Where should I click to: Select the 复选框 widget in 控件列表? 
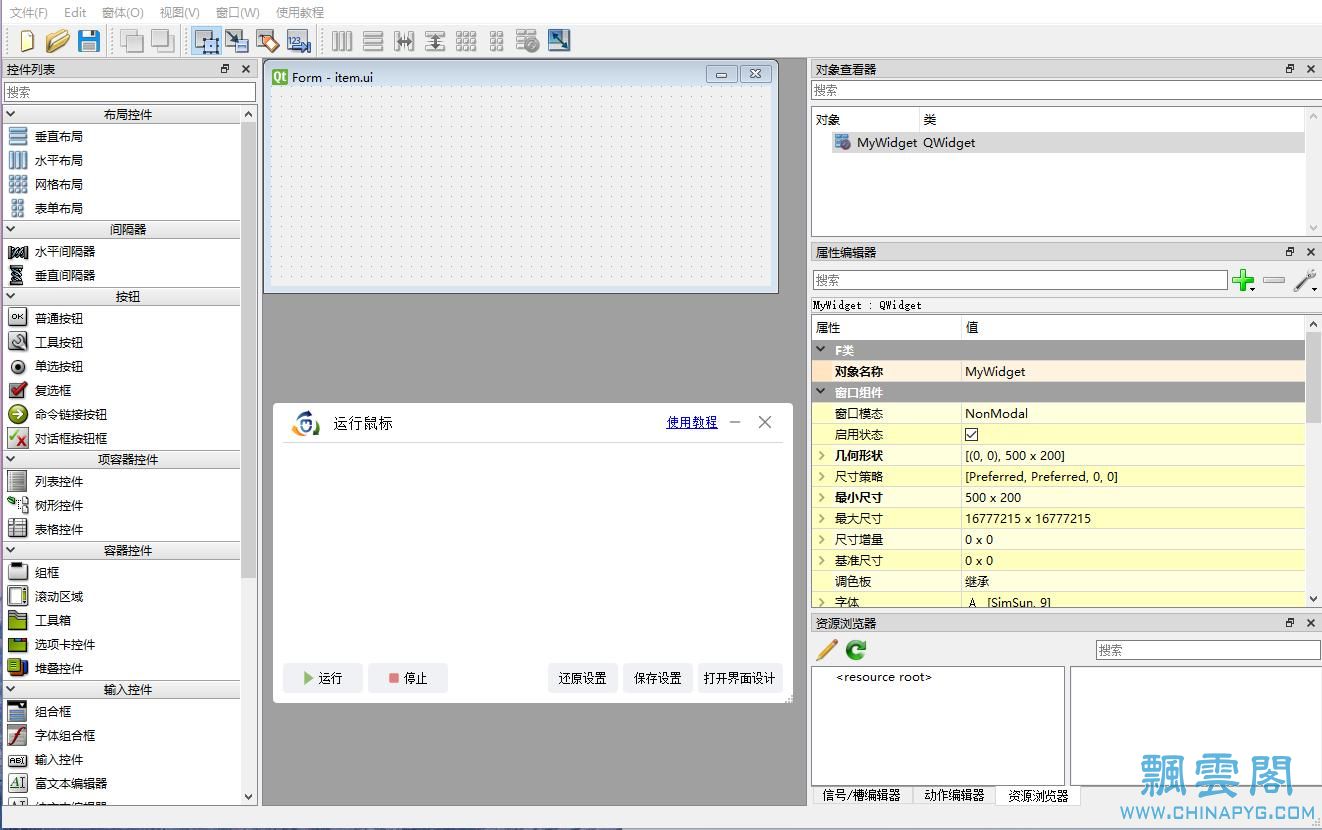(53, 390)
